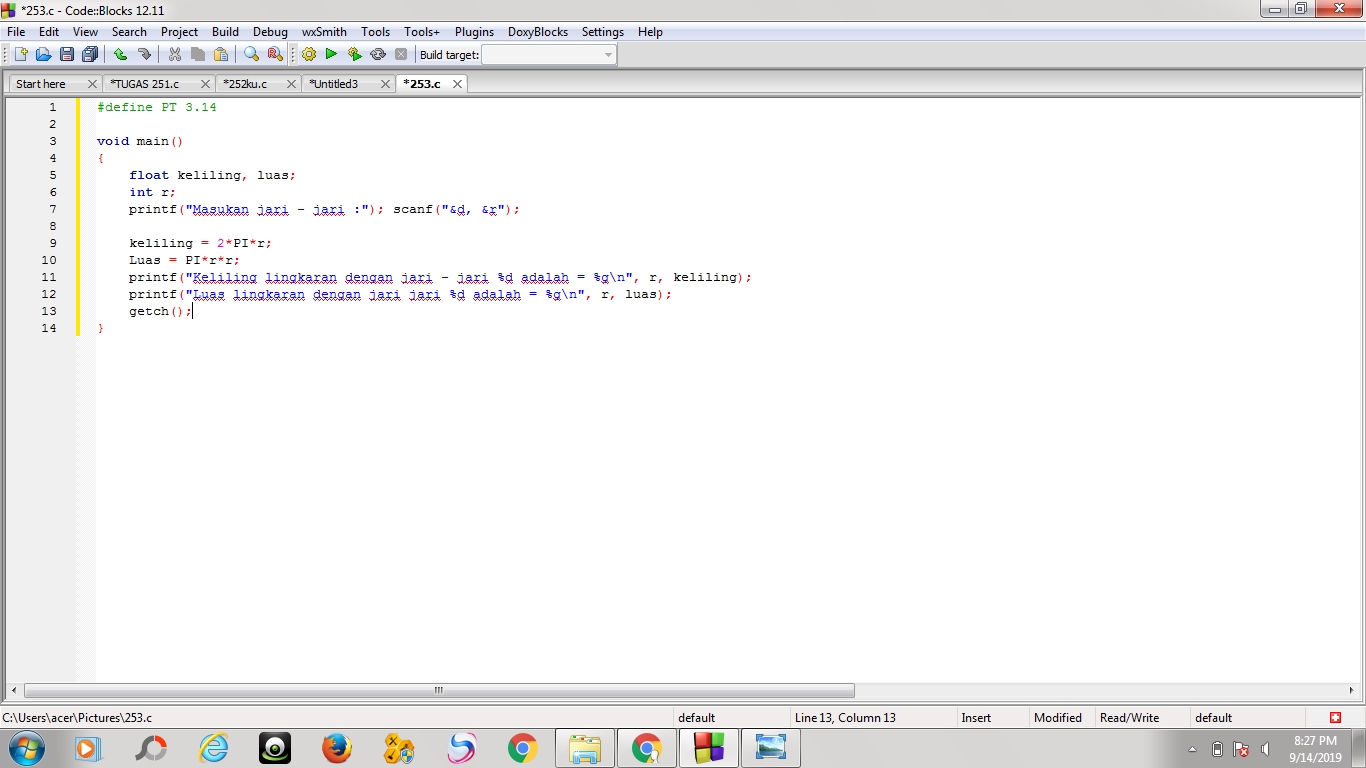Click the 'Insert' status bar entry
This screenshot has width=1366, height=768.
(x=976, y=718)
